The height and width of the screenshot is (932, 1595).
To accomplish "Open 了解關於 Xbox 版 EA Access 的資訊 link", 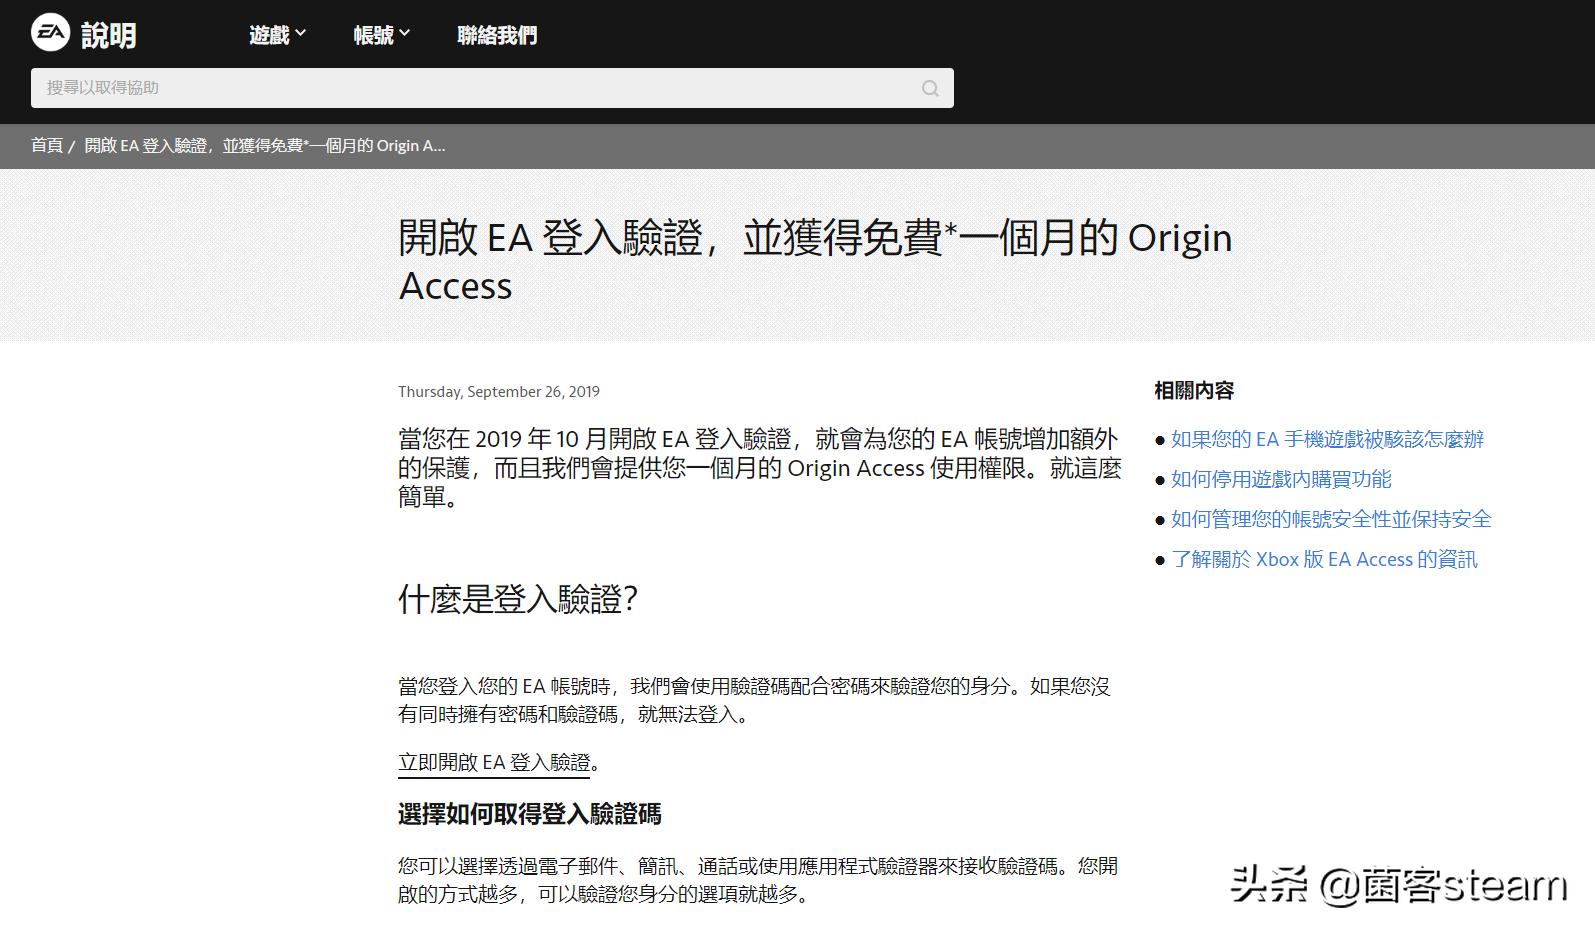I will click(x=1324, y=559).
